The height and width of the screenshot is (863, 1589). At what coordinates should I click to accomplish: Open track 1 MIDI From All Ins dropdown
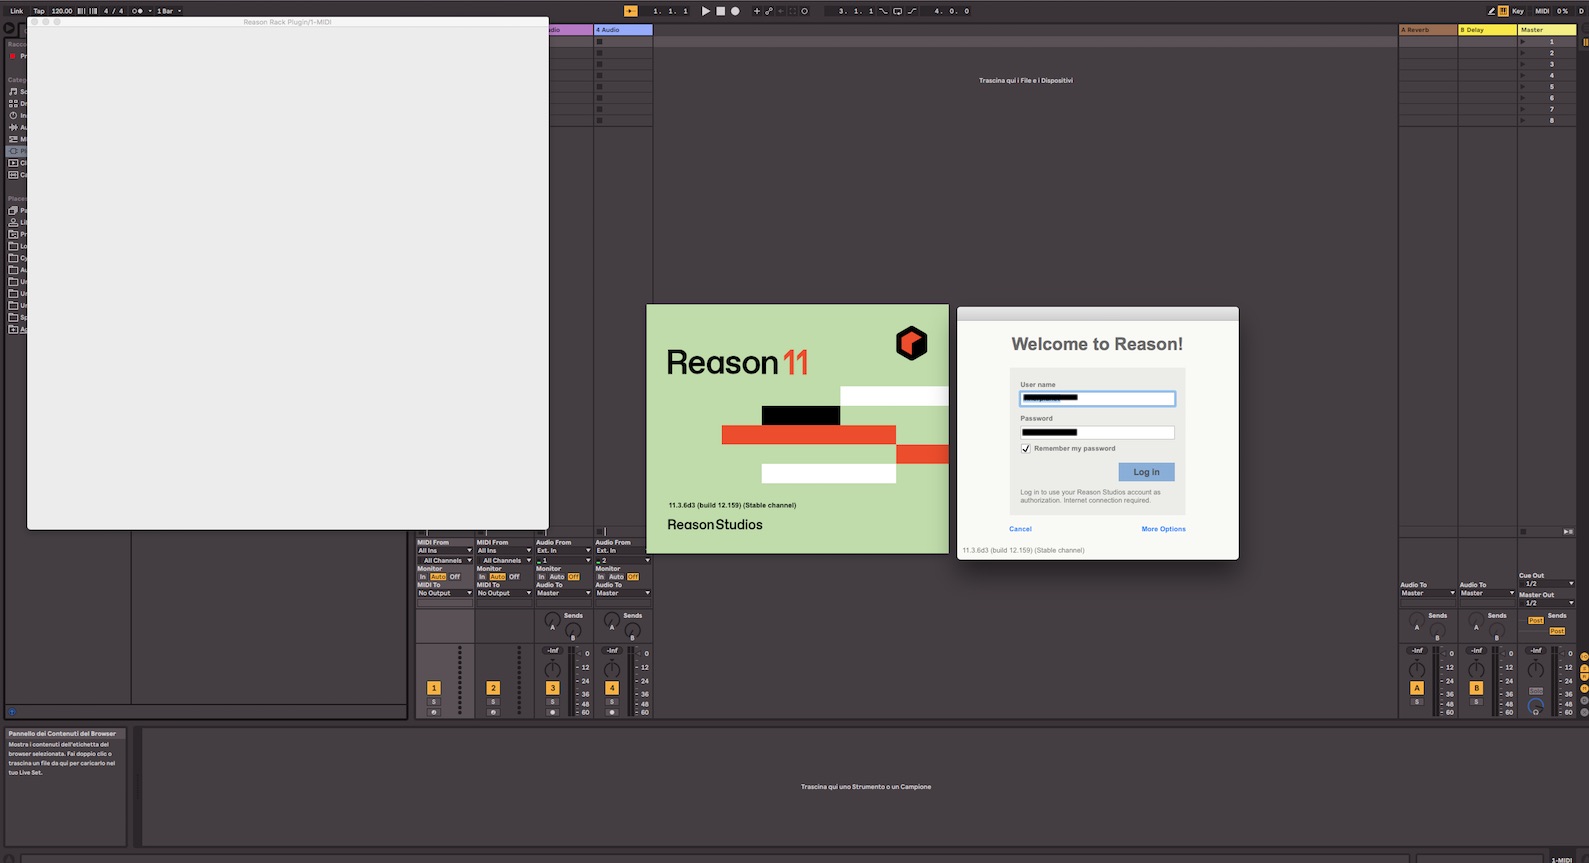tap(444, 550)
